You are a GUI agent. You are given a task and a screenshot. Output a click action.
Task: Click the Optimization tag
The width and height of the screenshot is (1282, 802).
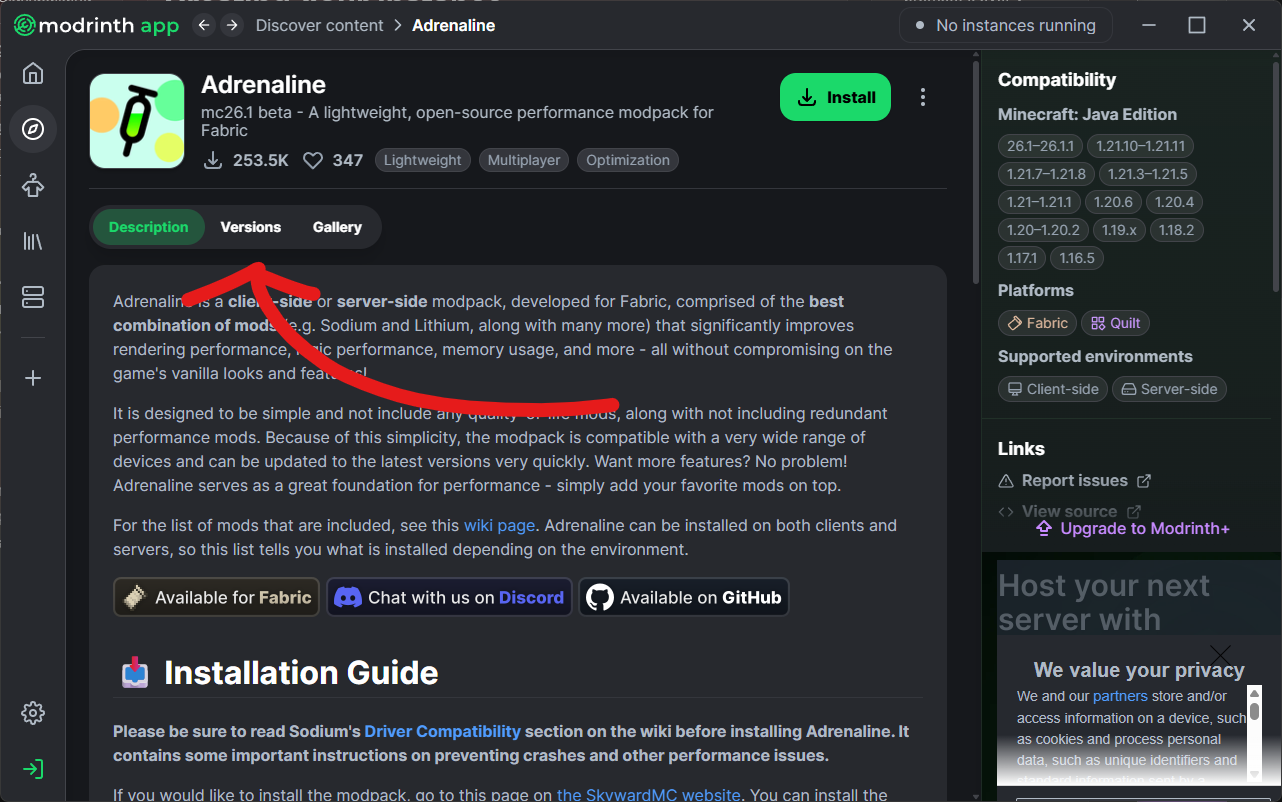tap(628, 160)
